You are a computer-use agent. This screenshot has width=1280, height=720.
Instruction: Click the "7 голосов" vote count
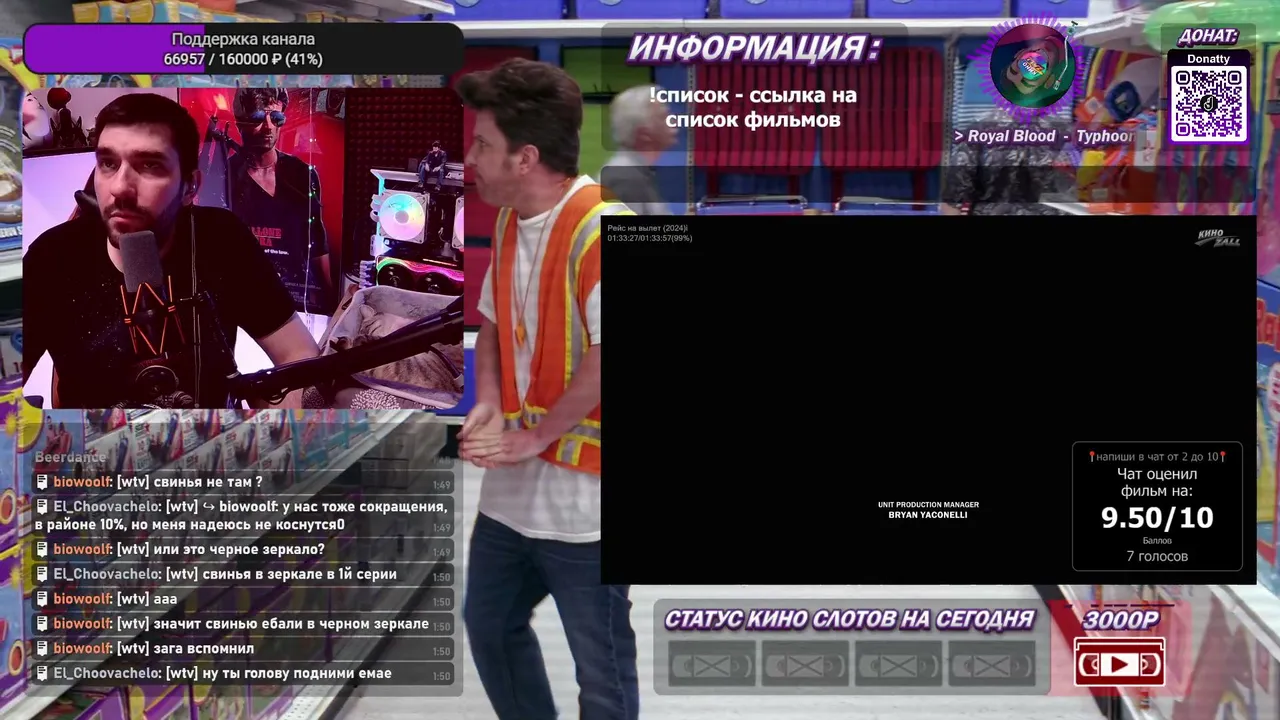pos(1157,556)
